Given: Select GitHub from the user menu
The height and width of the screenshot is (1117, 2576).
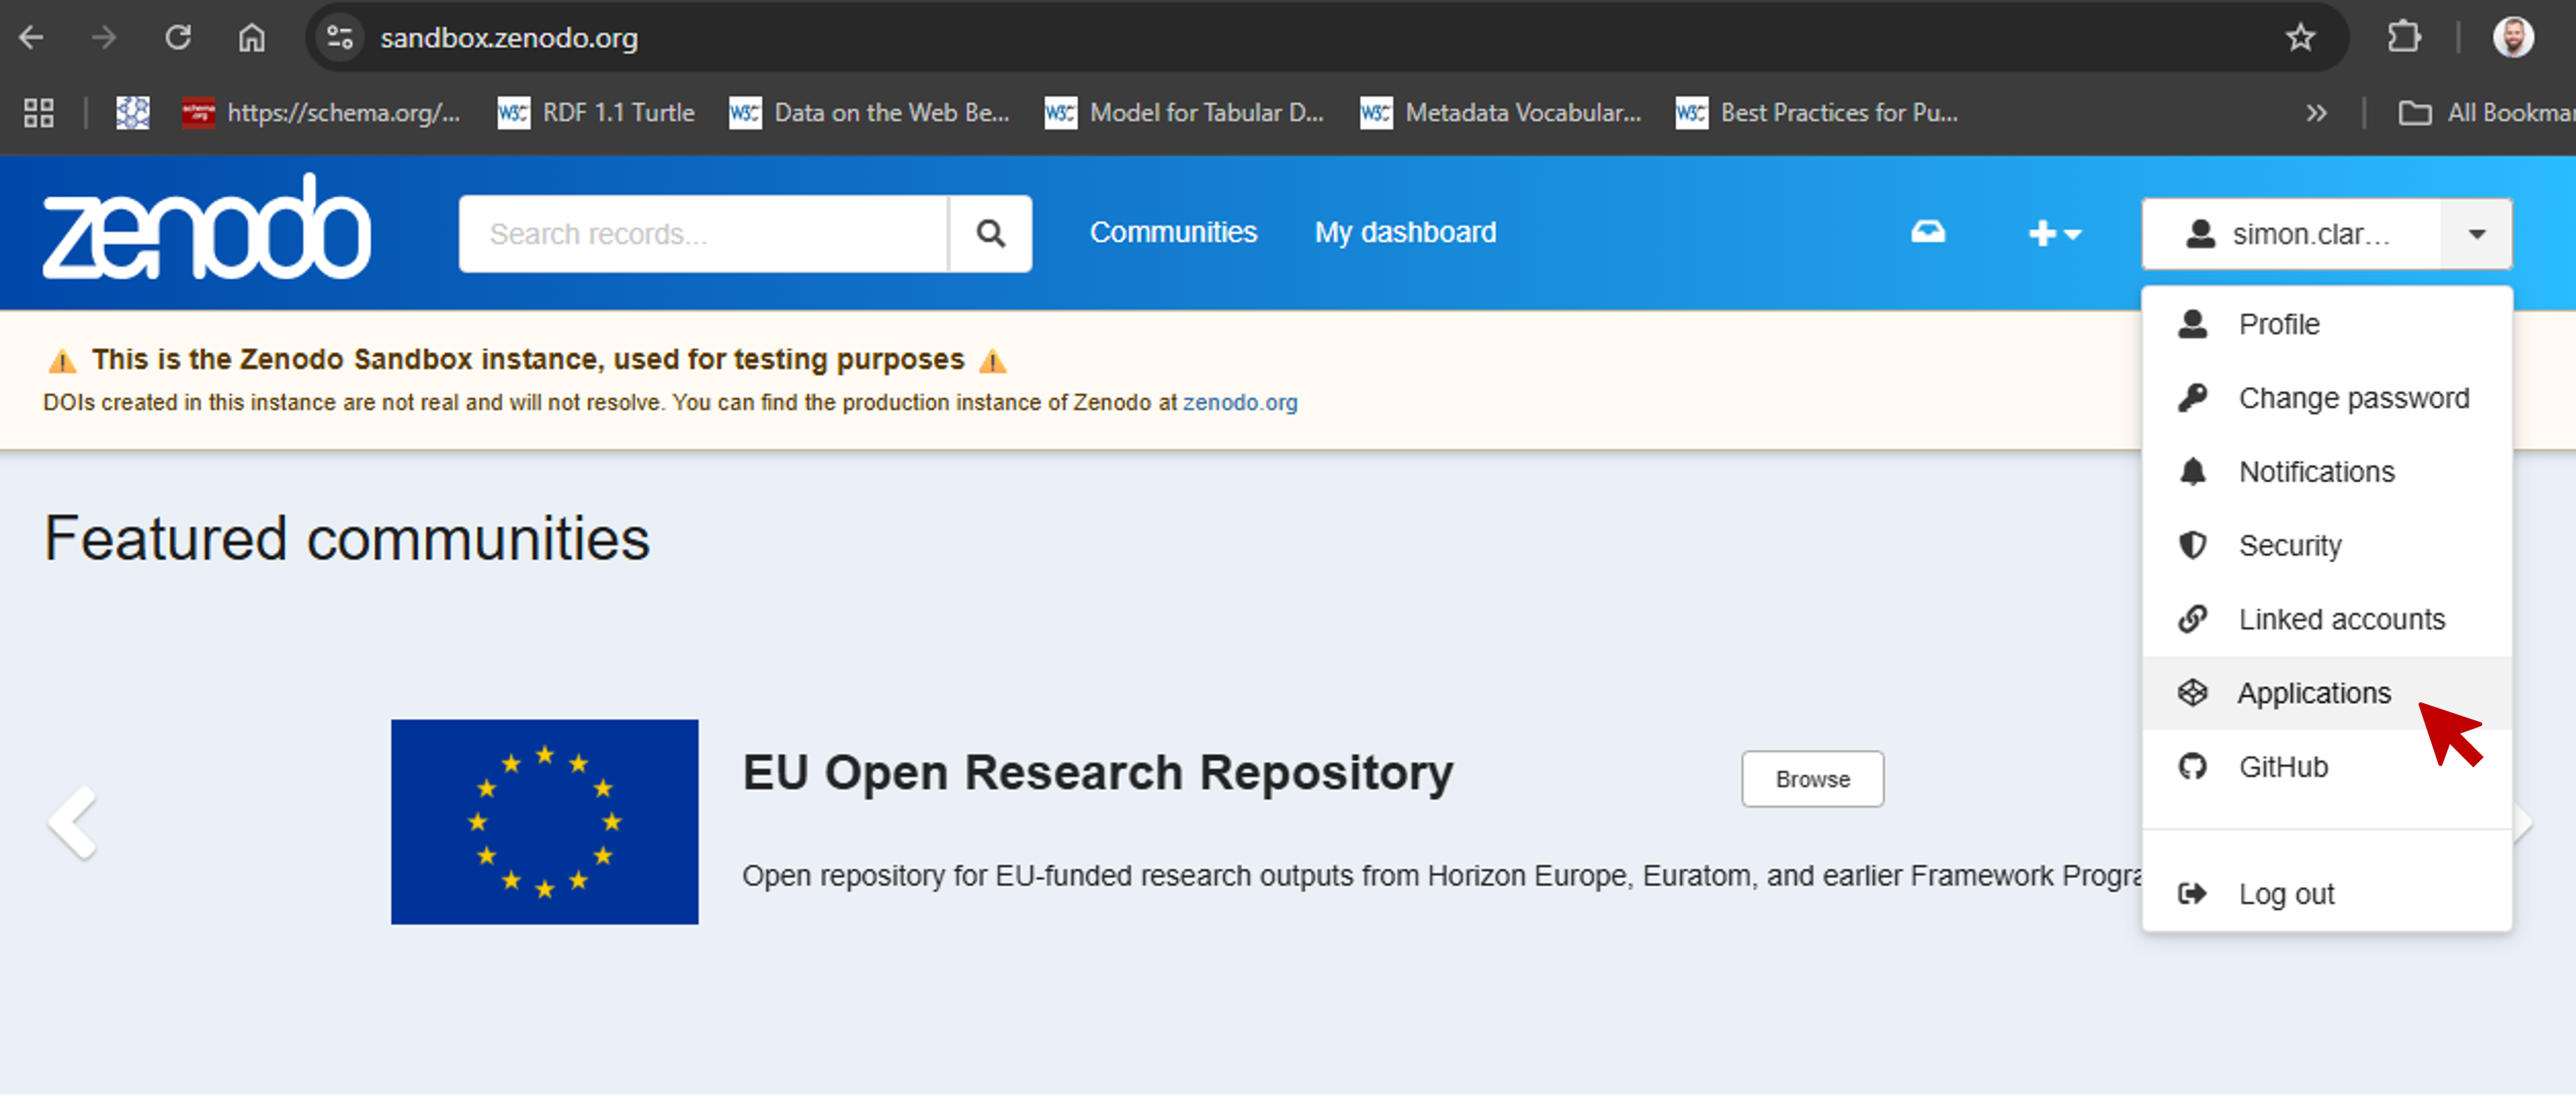Looking at the screenshot, I should click(x=2327, y=768).
